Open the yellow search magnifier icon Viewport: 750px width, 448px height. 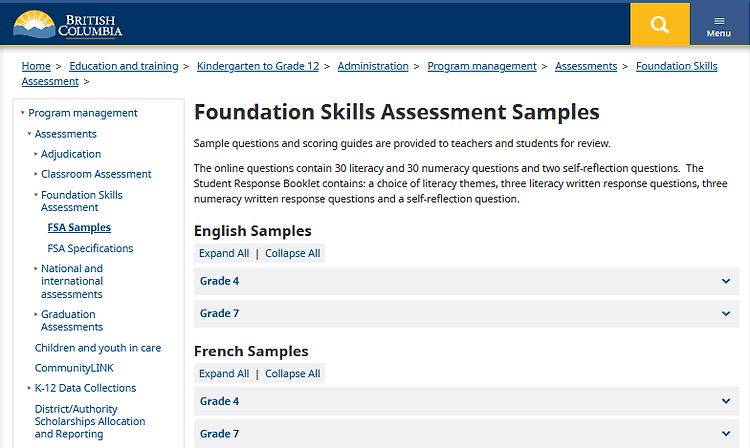point(660,24)
